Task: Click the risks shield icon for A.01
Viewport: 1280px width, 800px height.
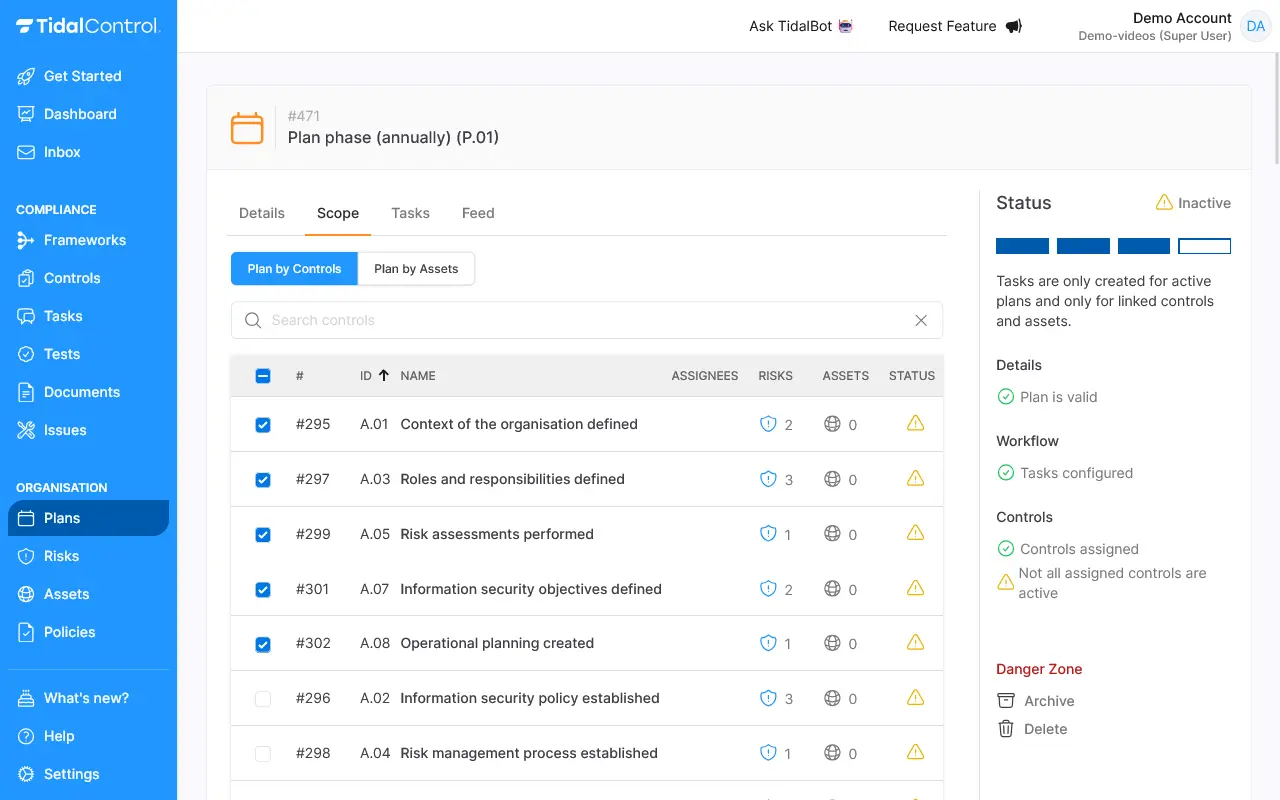Action: 768,424
